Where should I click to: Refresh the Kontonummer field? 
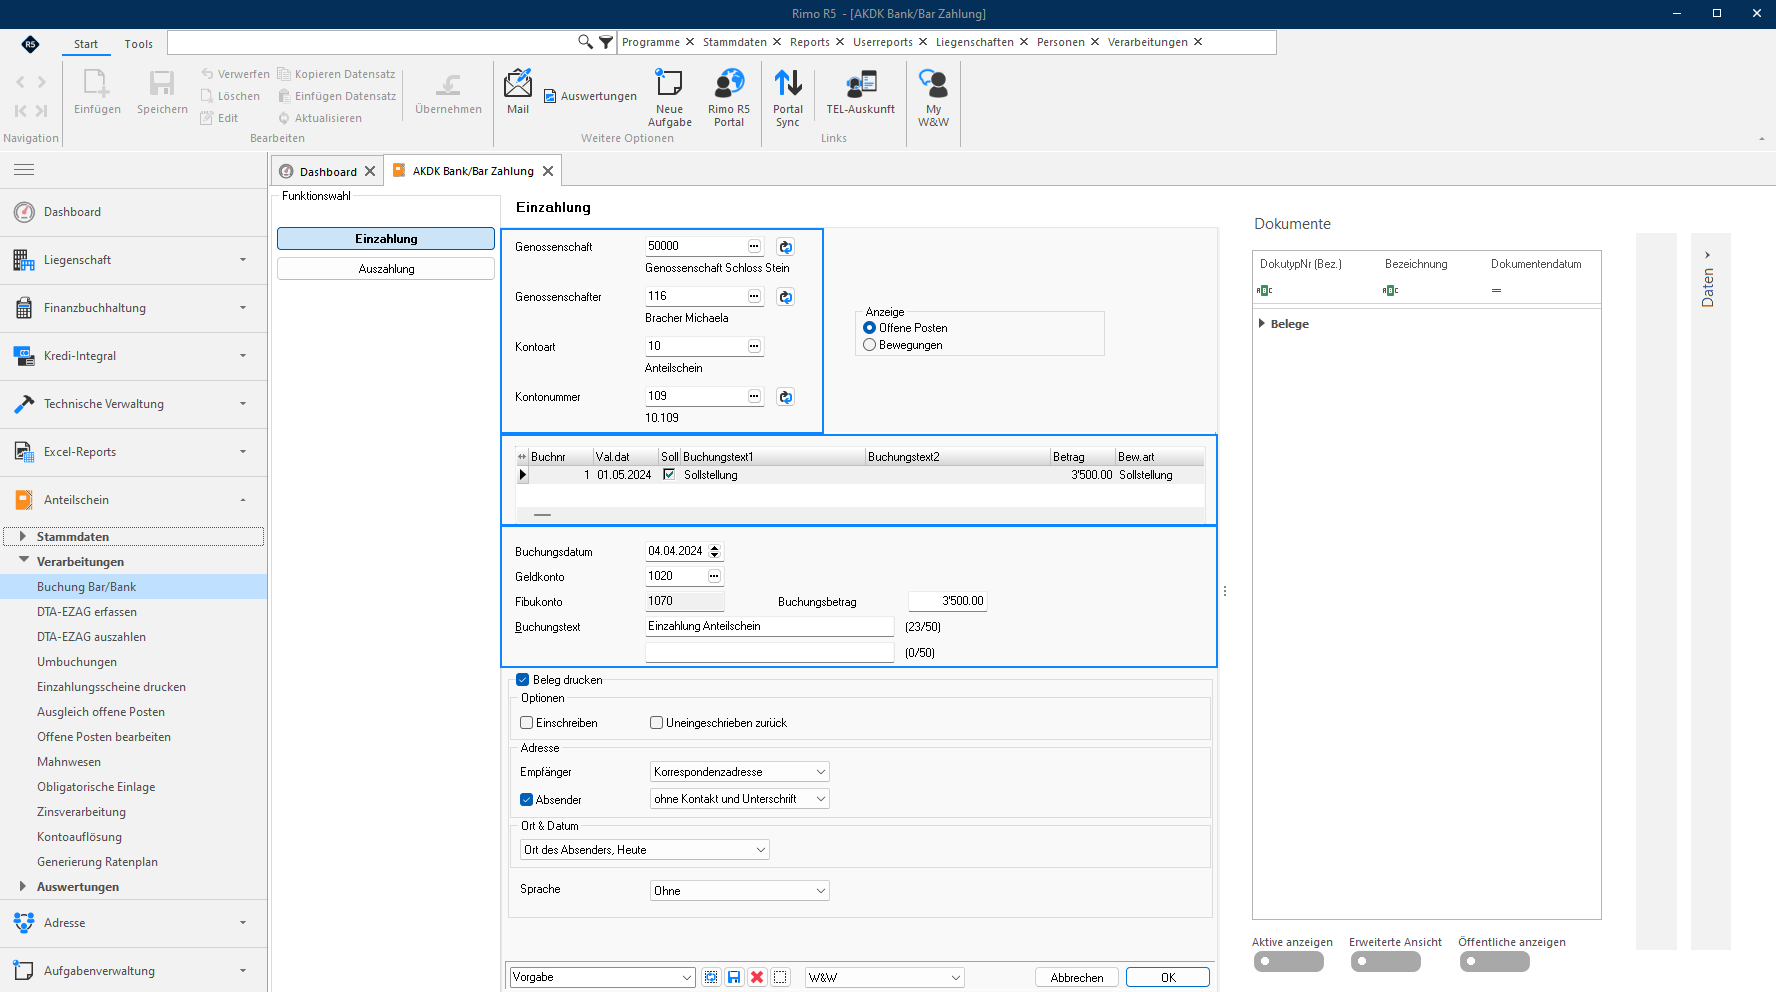point(786,396)
